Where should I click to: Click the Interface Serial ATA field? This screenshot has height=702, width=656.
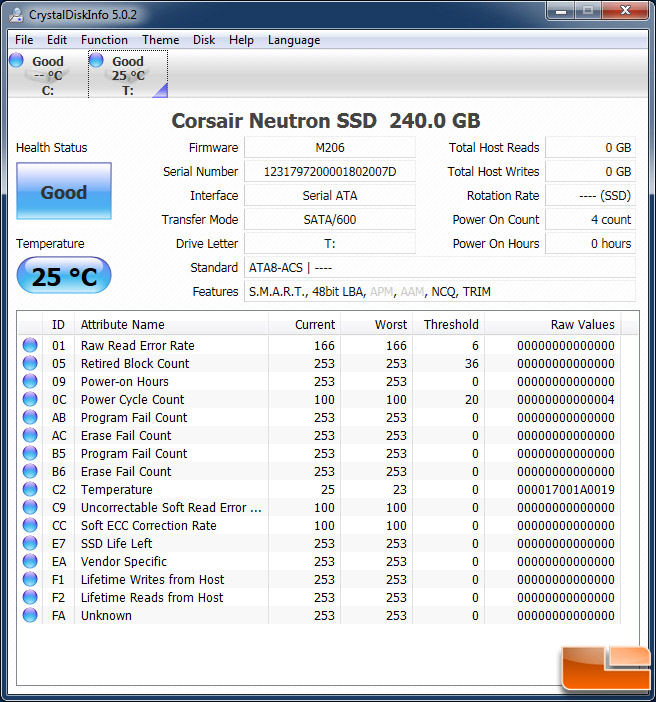click(x=330, y=196)
